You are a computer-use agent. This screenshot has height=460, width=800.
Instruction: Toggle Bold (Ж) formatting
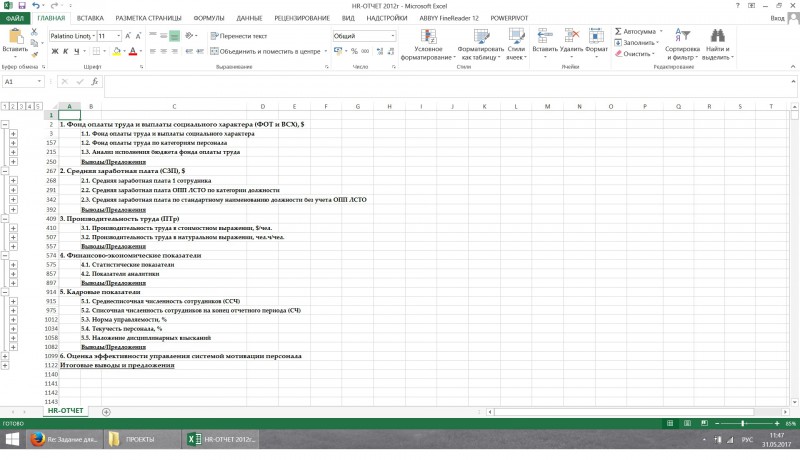pyautogui.click(x=55, y=51)
